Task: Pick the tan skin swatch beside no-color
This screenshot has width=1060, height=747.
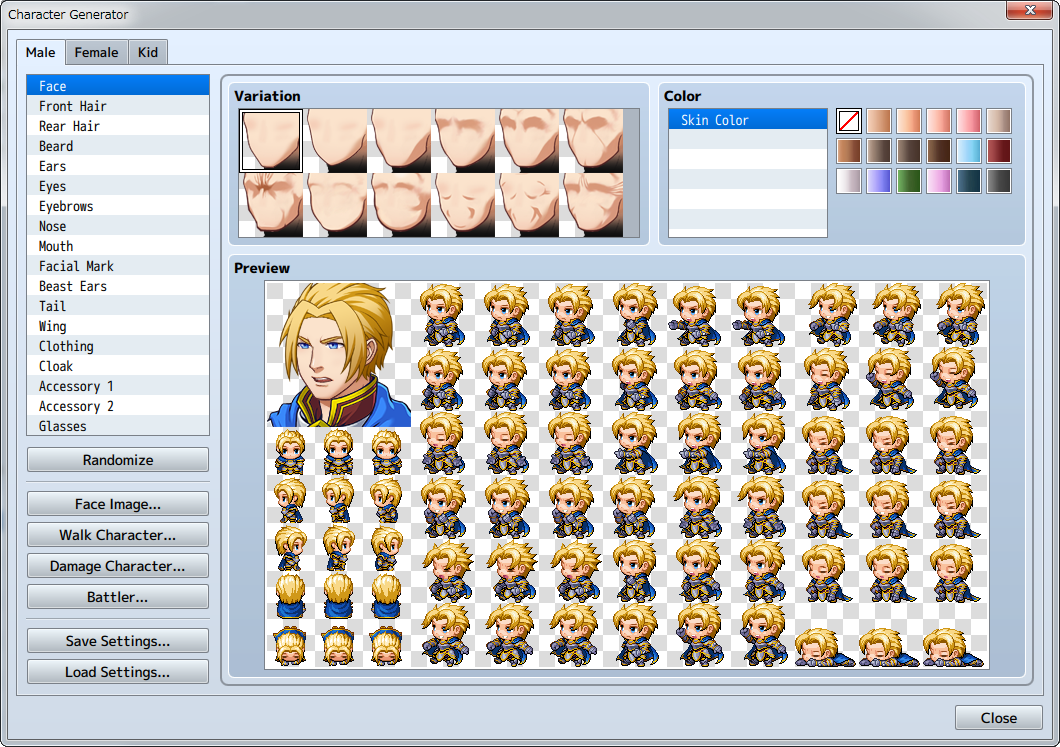Action: pos(879,121)
